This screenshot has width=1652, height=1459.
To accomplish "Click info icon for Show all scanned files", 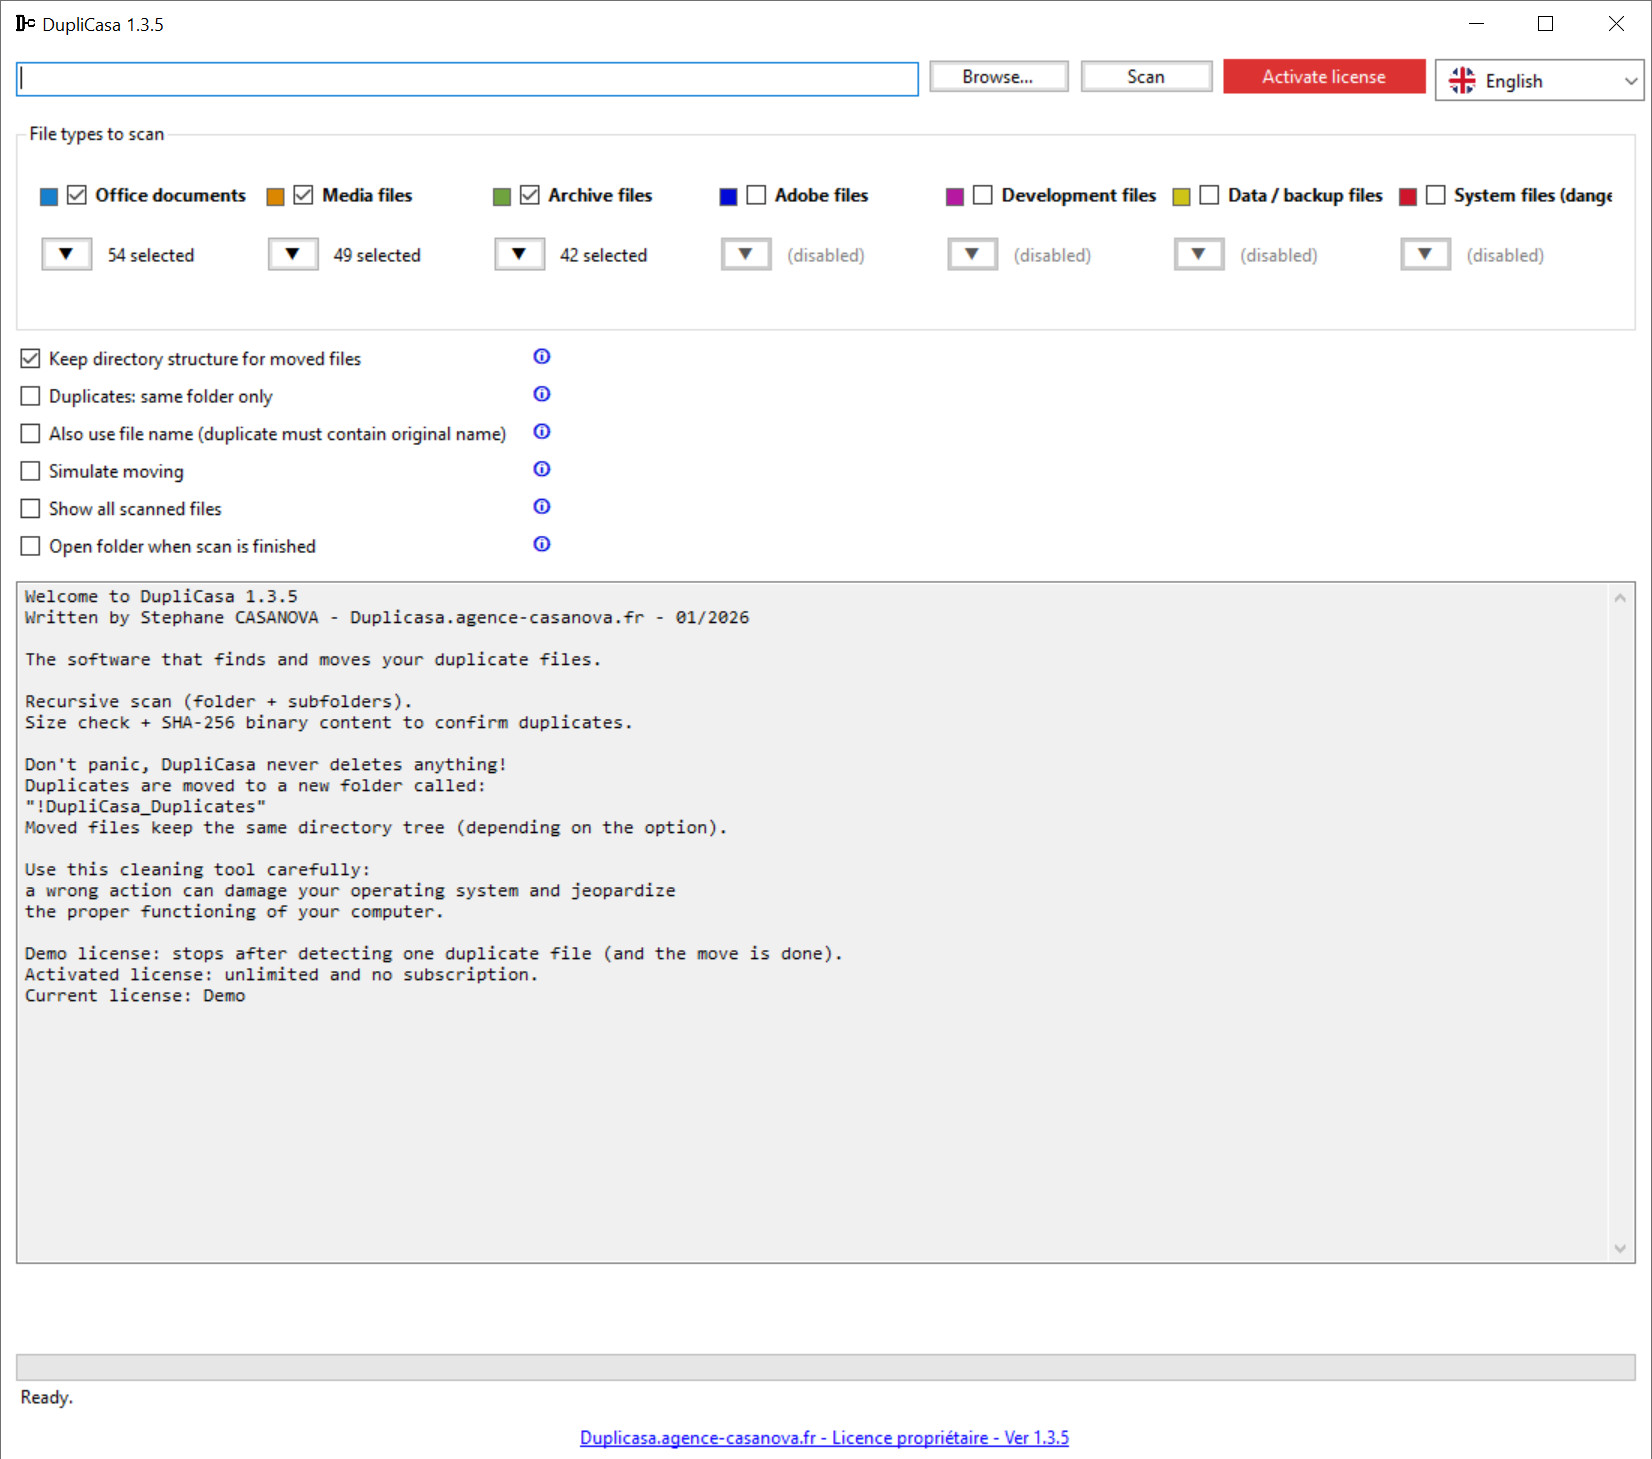I will 542,507.
